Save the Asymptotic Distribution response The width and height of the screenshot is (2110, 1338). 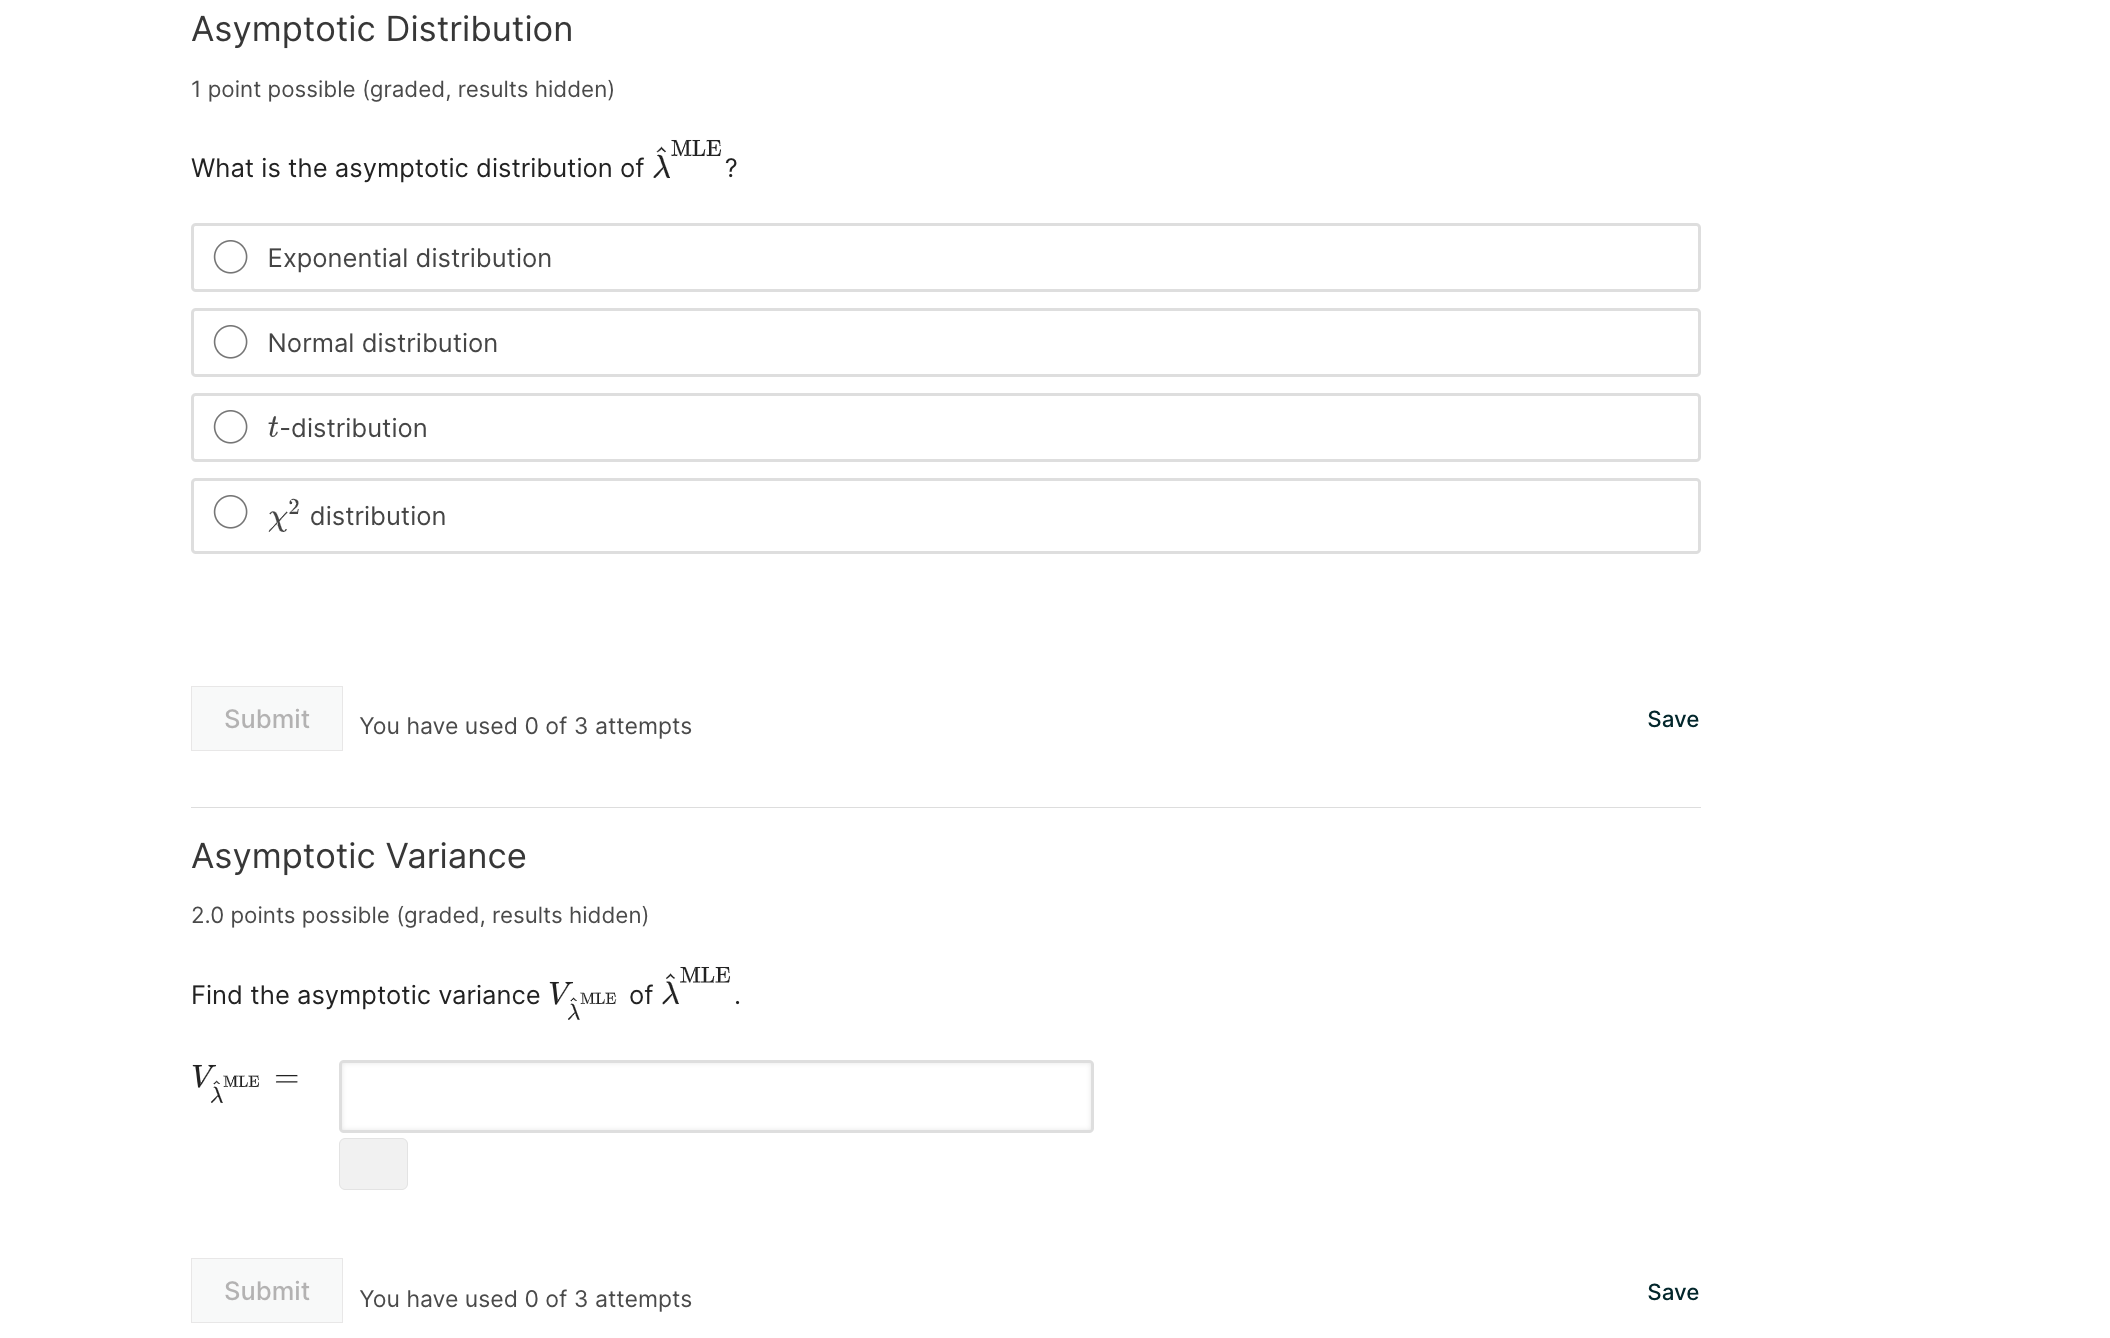click(1672, 719)
